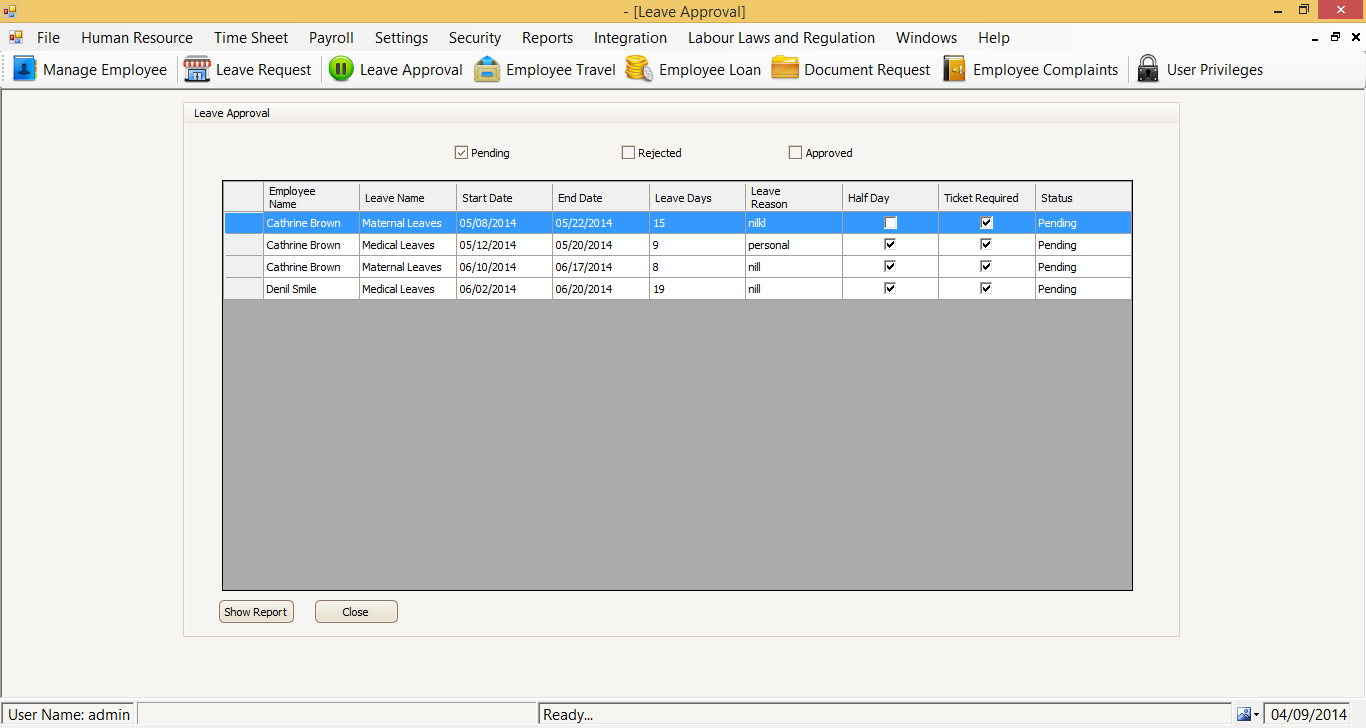Image resolution: width=1366 pixels, height=728 pixels.
Task: Open the Payroll menu
Action: pyautogui.click(x=331, y=38)
